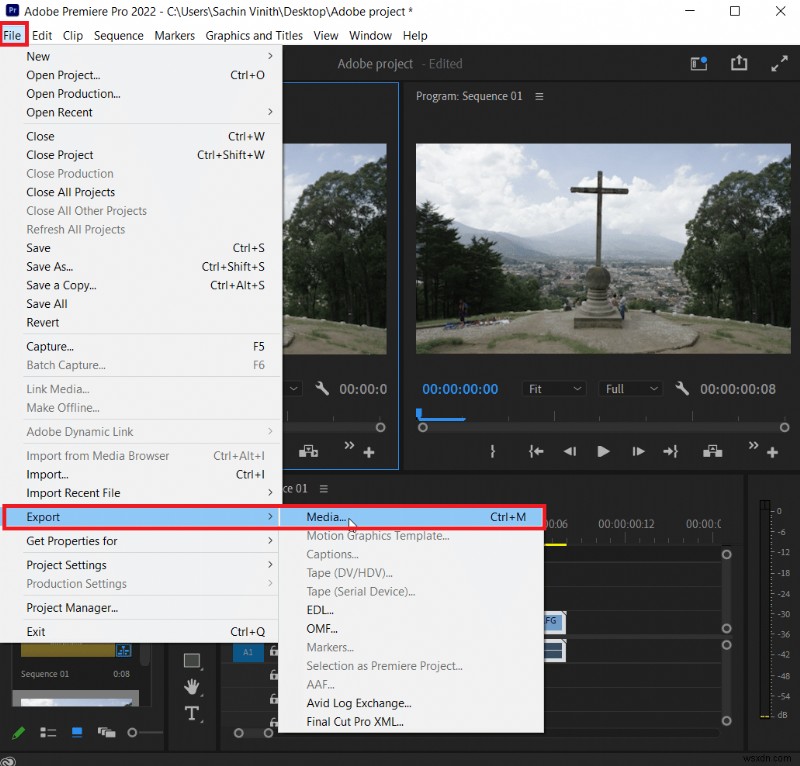Open Quick Export share icon
The width and height of the screenshot is (800, 766).
pyautogui.click(x=738, y=63)
